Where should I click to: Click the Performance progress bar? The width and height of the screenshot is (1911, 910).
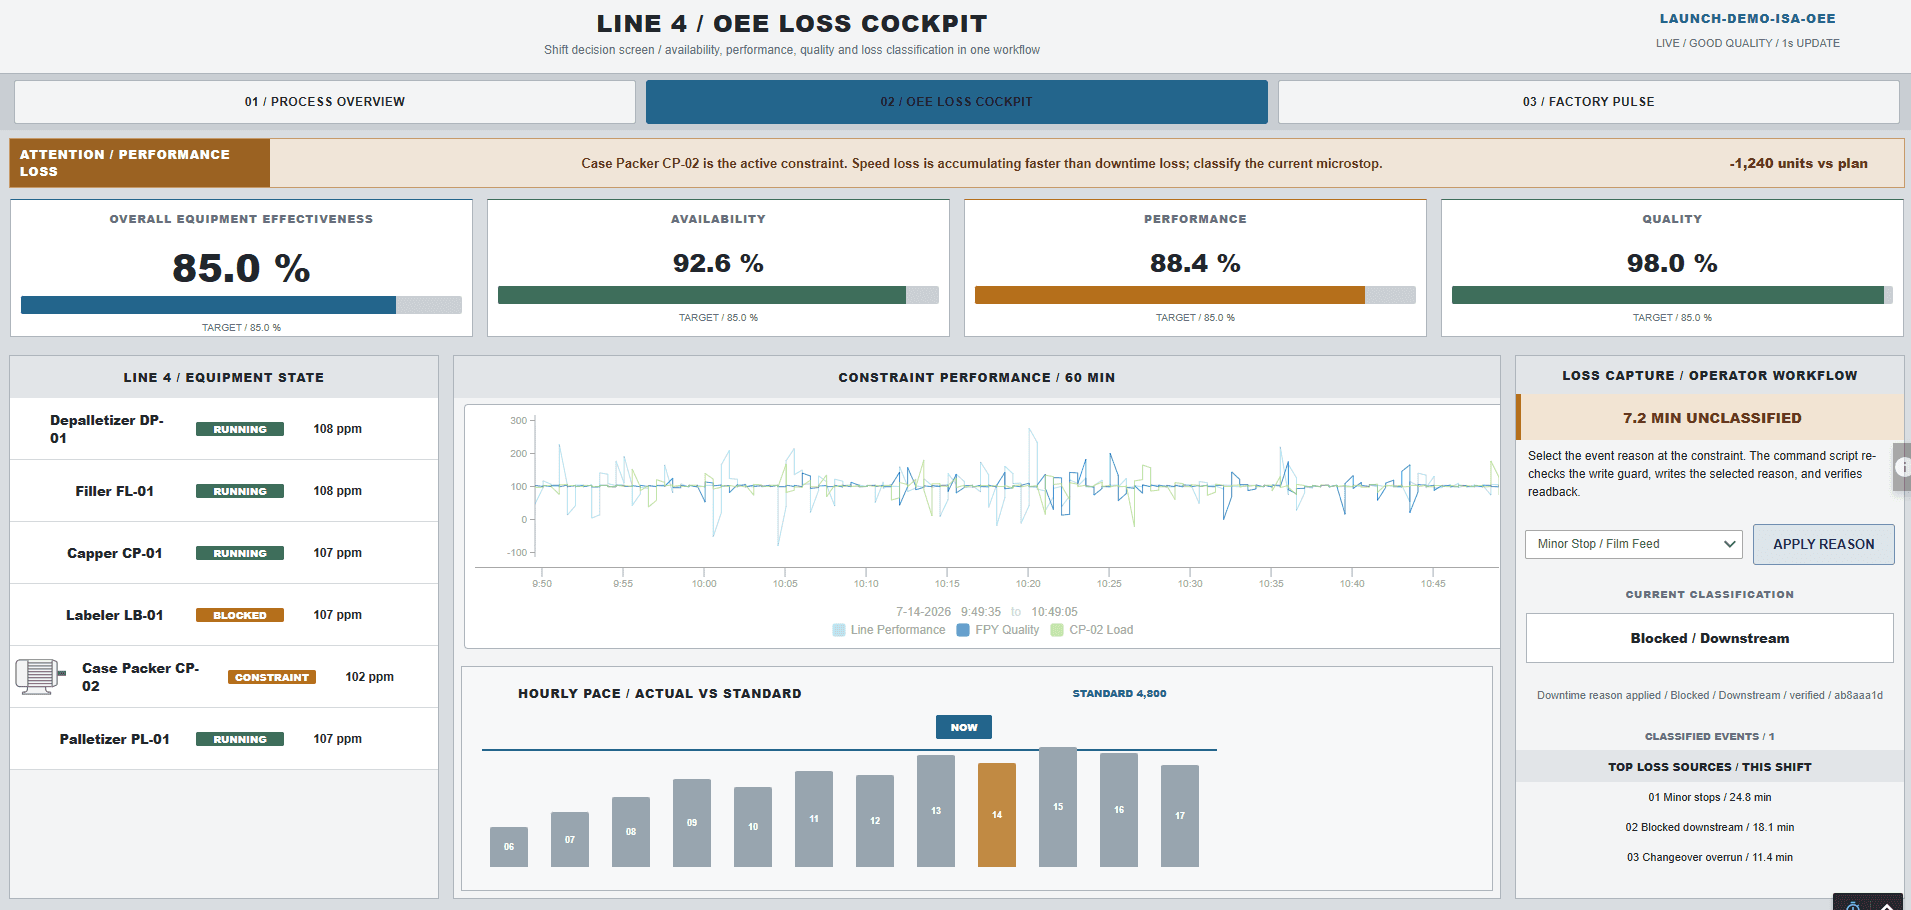[1195, 295]
